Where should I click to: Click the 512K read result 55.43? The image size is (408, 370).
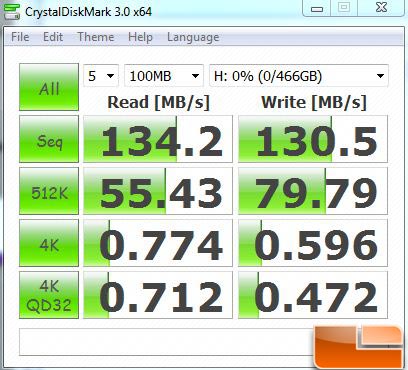click(x=158, y=191)
